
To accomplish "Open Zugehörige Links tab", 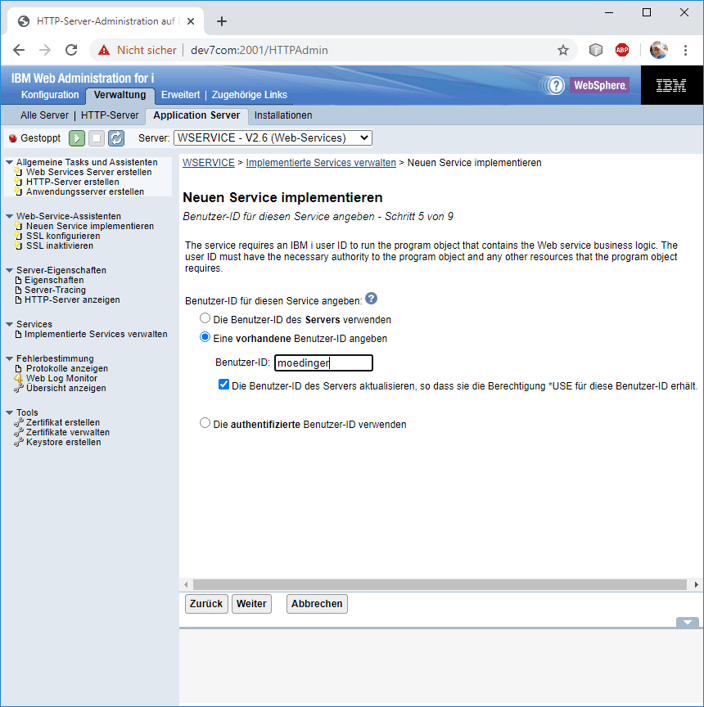I will [x=249, y=95].
